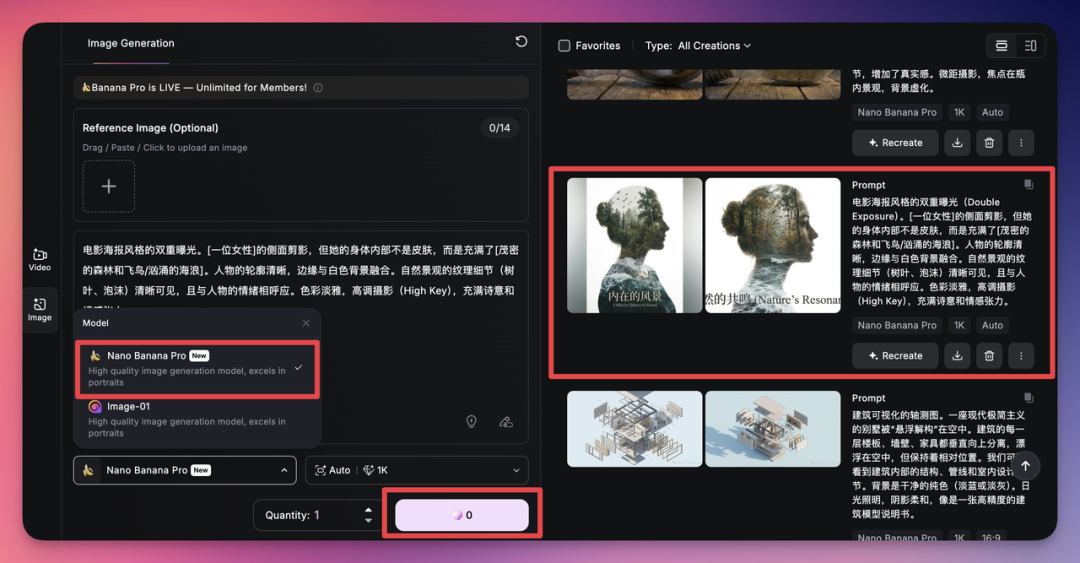
Task: Copy the architecture axonometric prompt
Action: point(1028,398)
